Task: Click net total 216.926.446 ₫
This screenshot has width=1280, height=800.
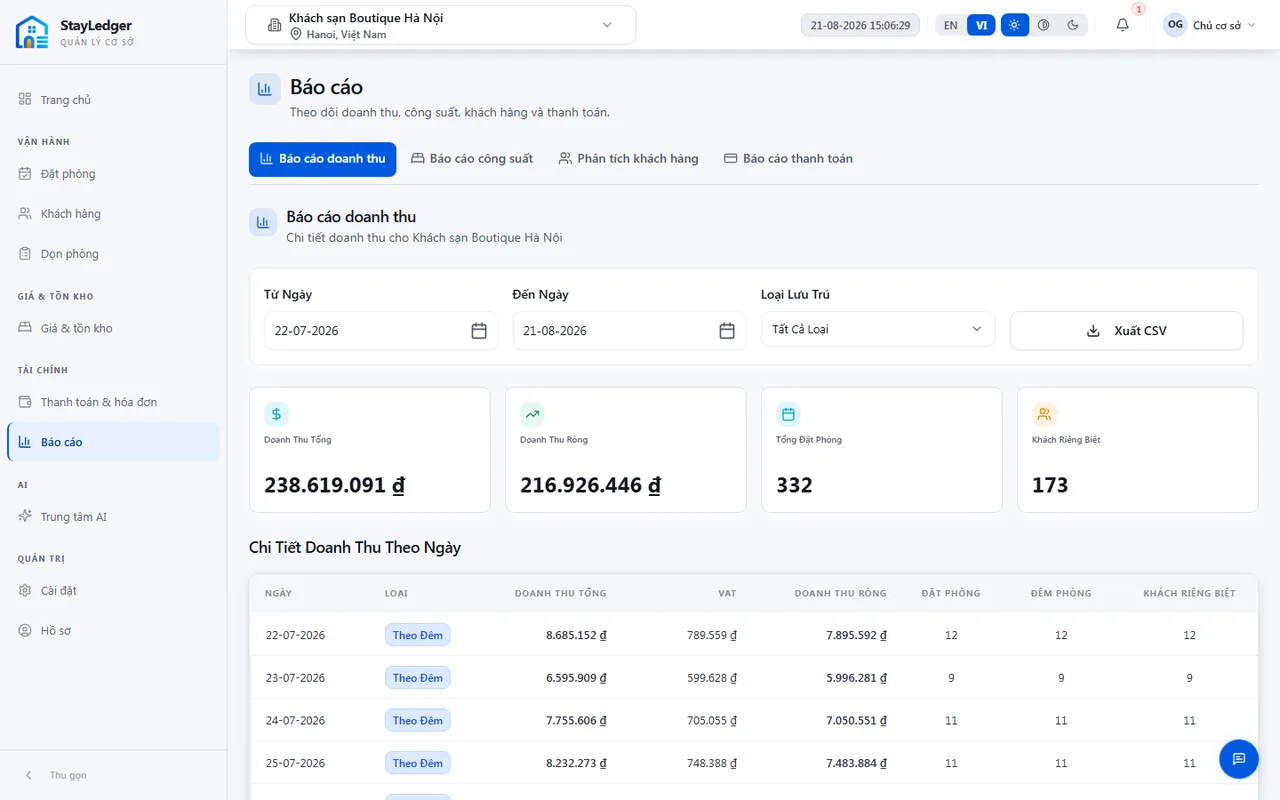Action: pyautogui.click(x=591, y=486)
